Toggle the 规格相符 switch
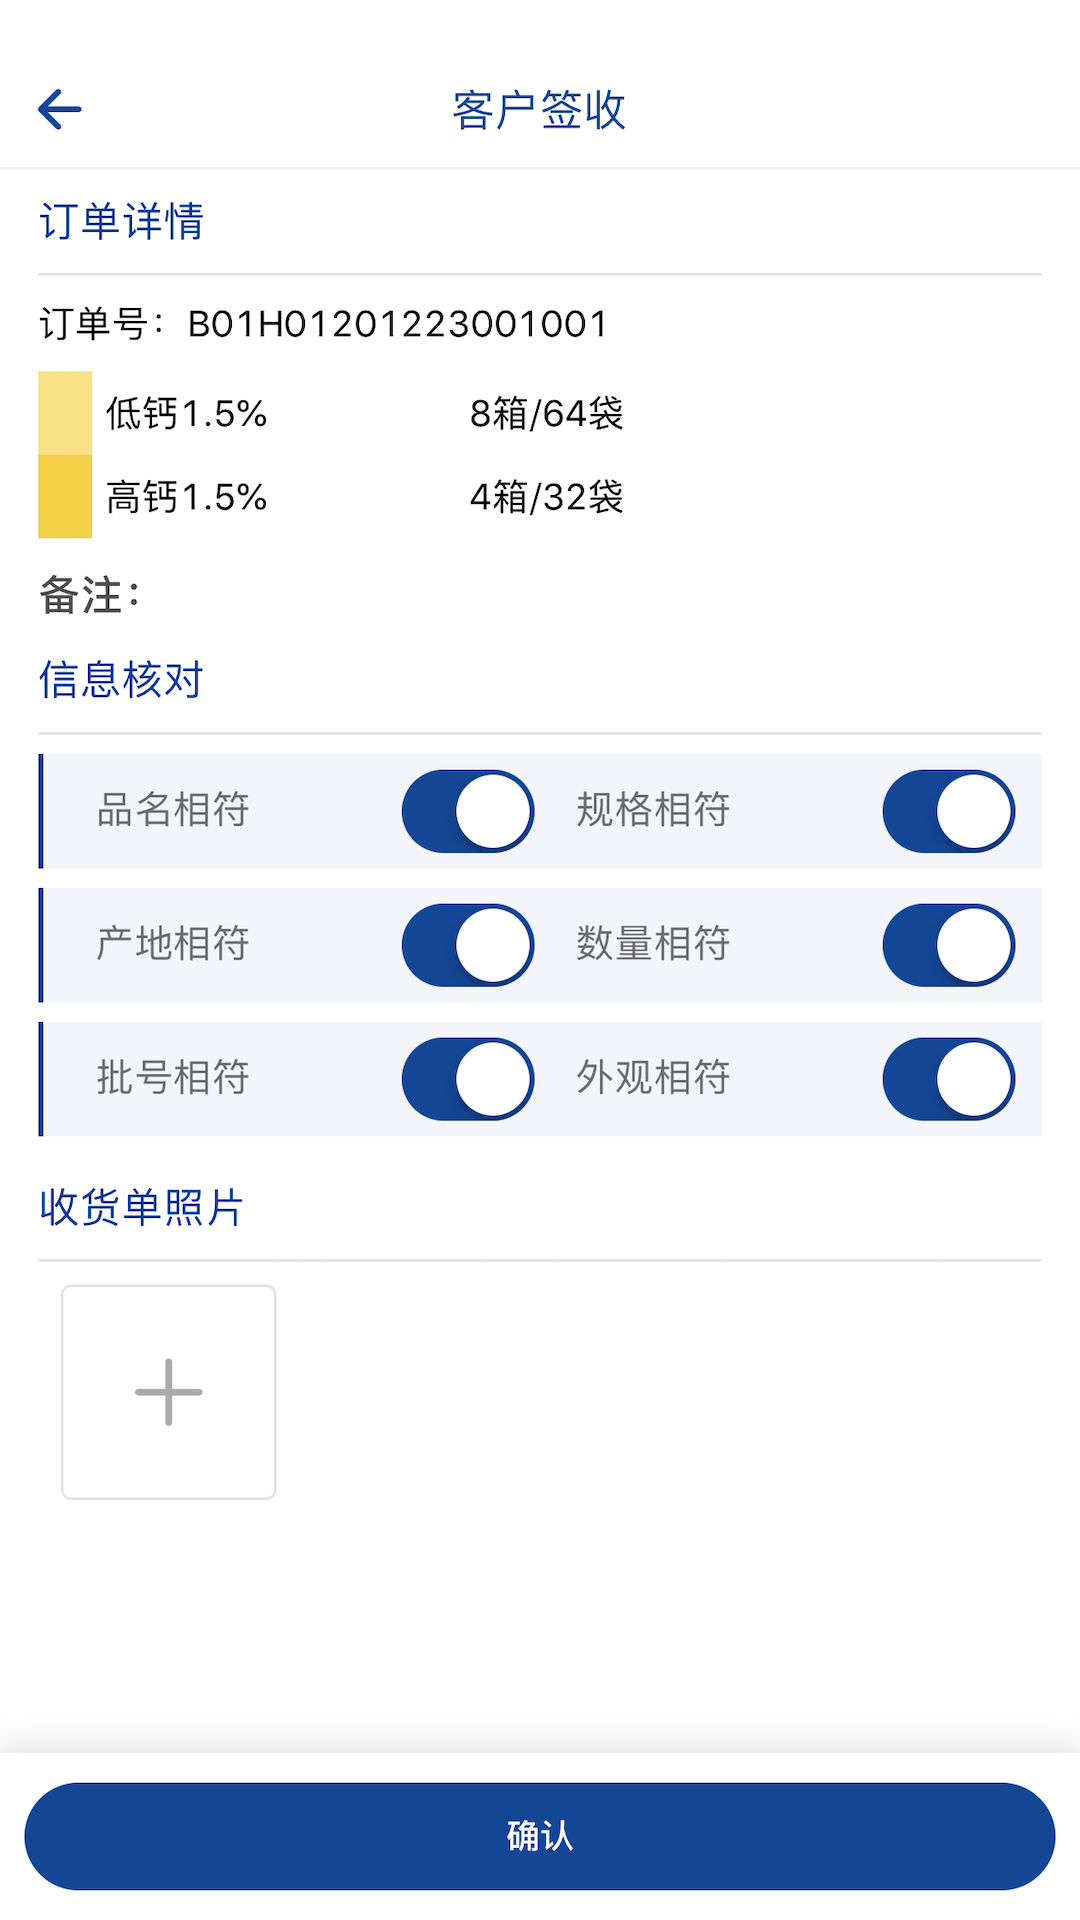This screenshot has height=1920, width=1080. [948, 811]
